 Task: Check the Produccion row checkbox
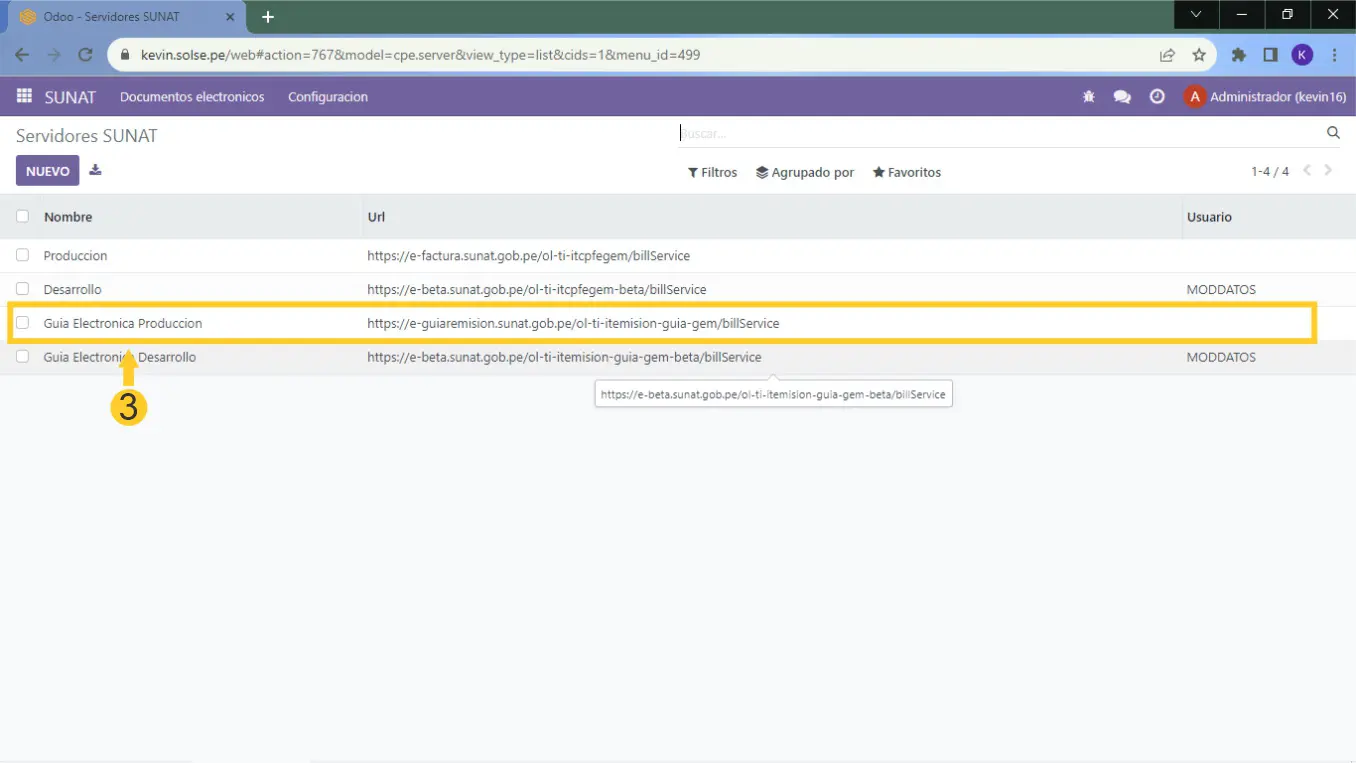23,255
